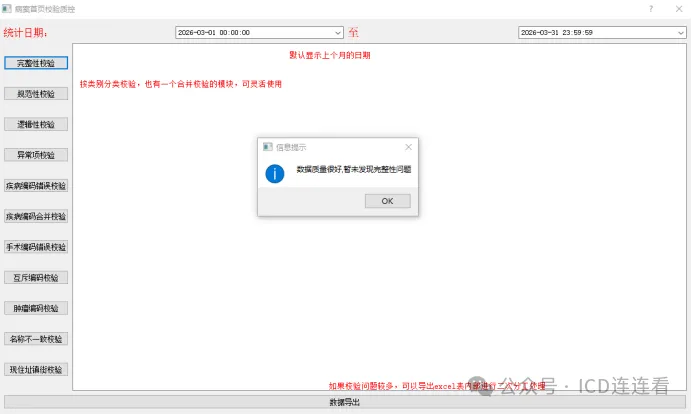Select the 互斥编码校验 button
The width and height of the screenshot is (692, 414).
point(36,278)
